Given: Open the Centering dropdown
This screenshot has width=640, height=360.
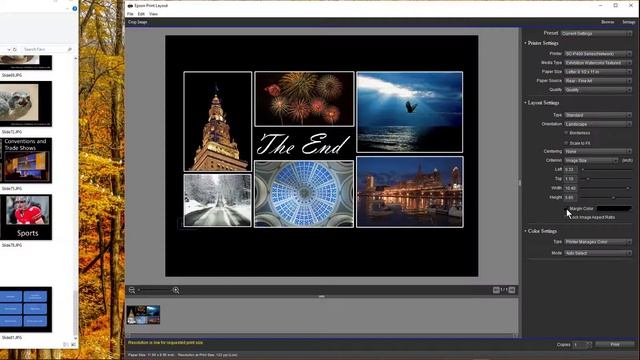Looking at the screenshot, I should pos(598,151).
